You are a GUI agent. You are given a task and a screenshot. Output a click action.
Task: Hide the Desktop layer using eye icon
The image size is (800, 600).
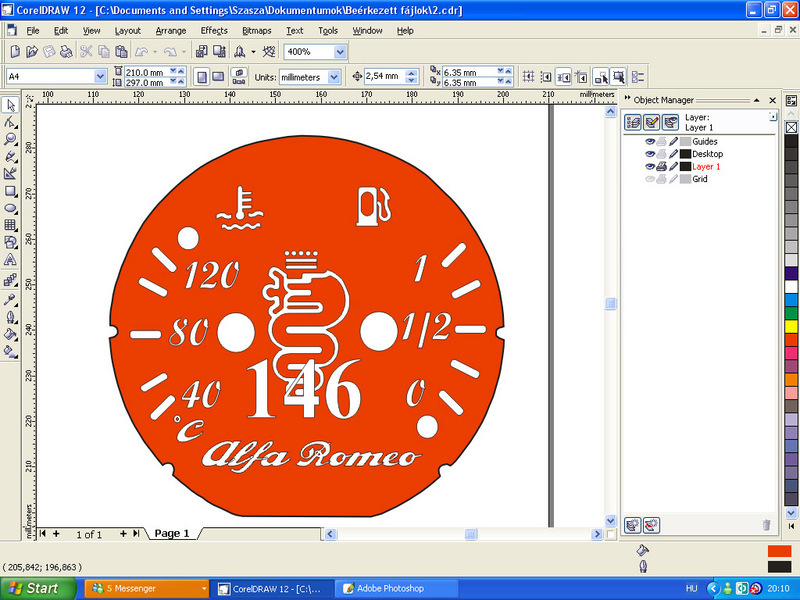(x=649, y=154)
